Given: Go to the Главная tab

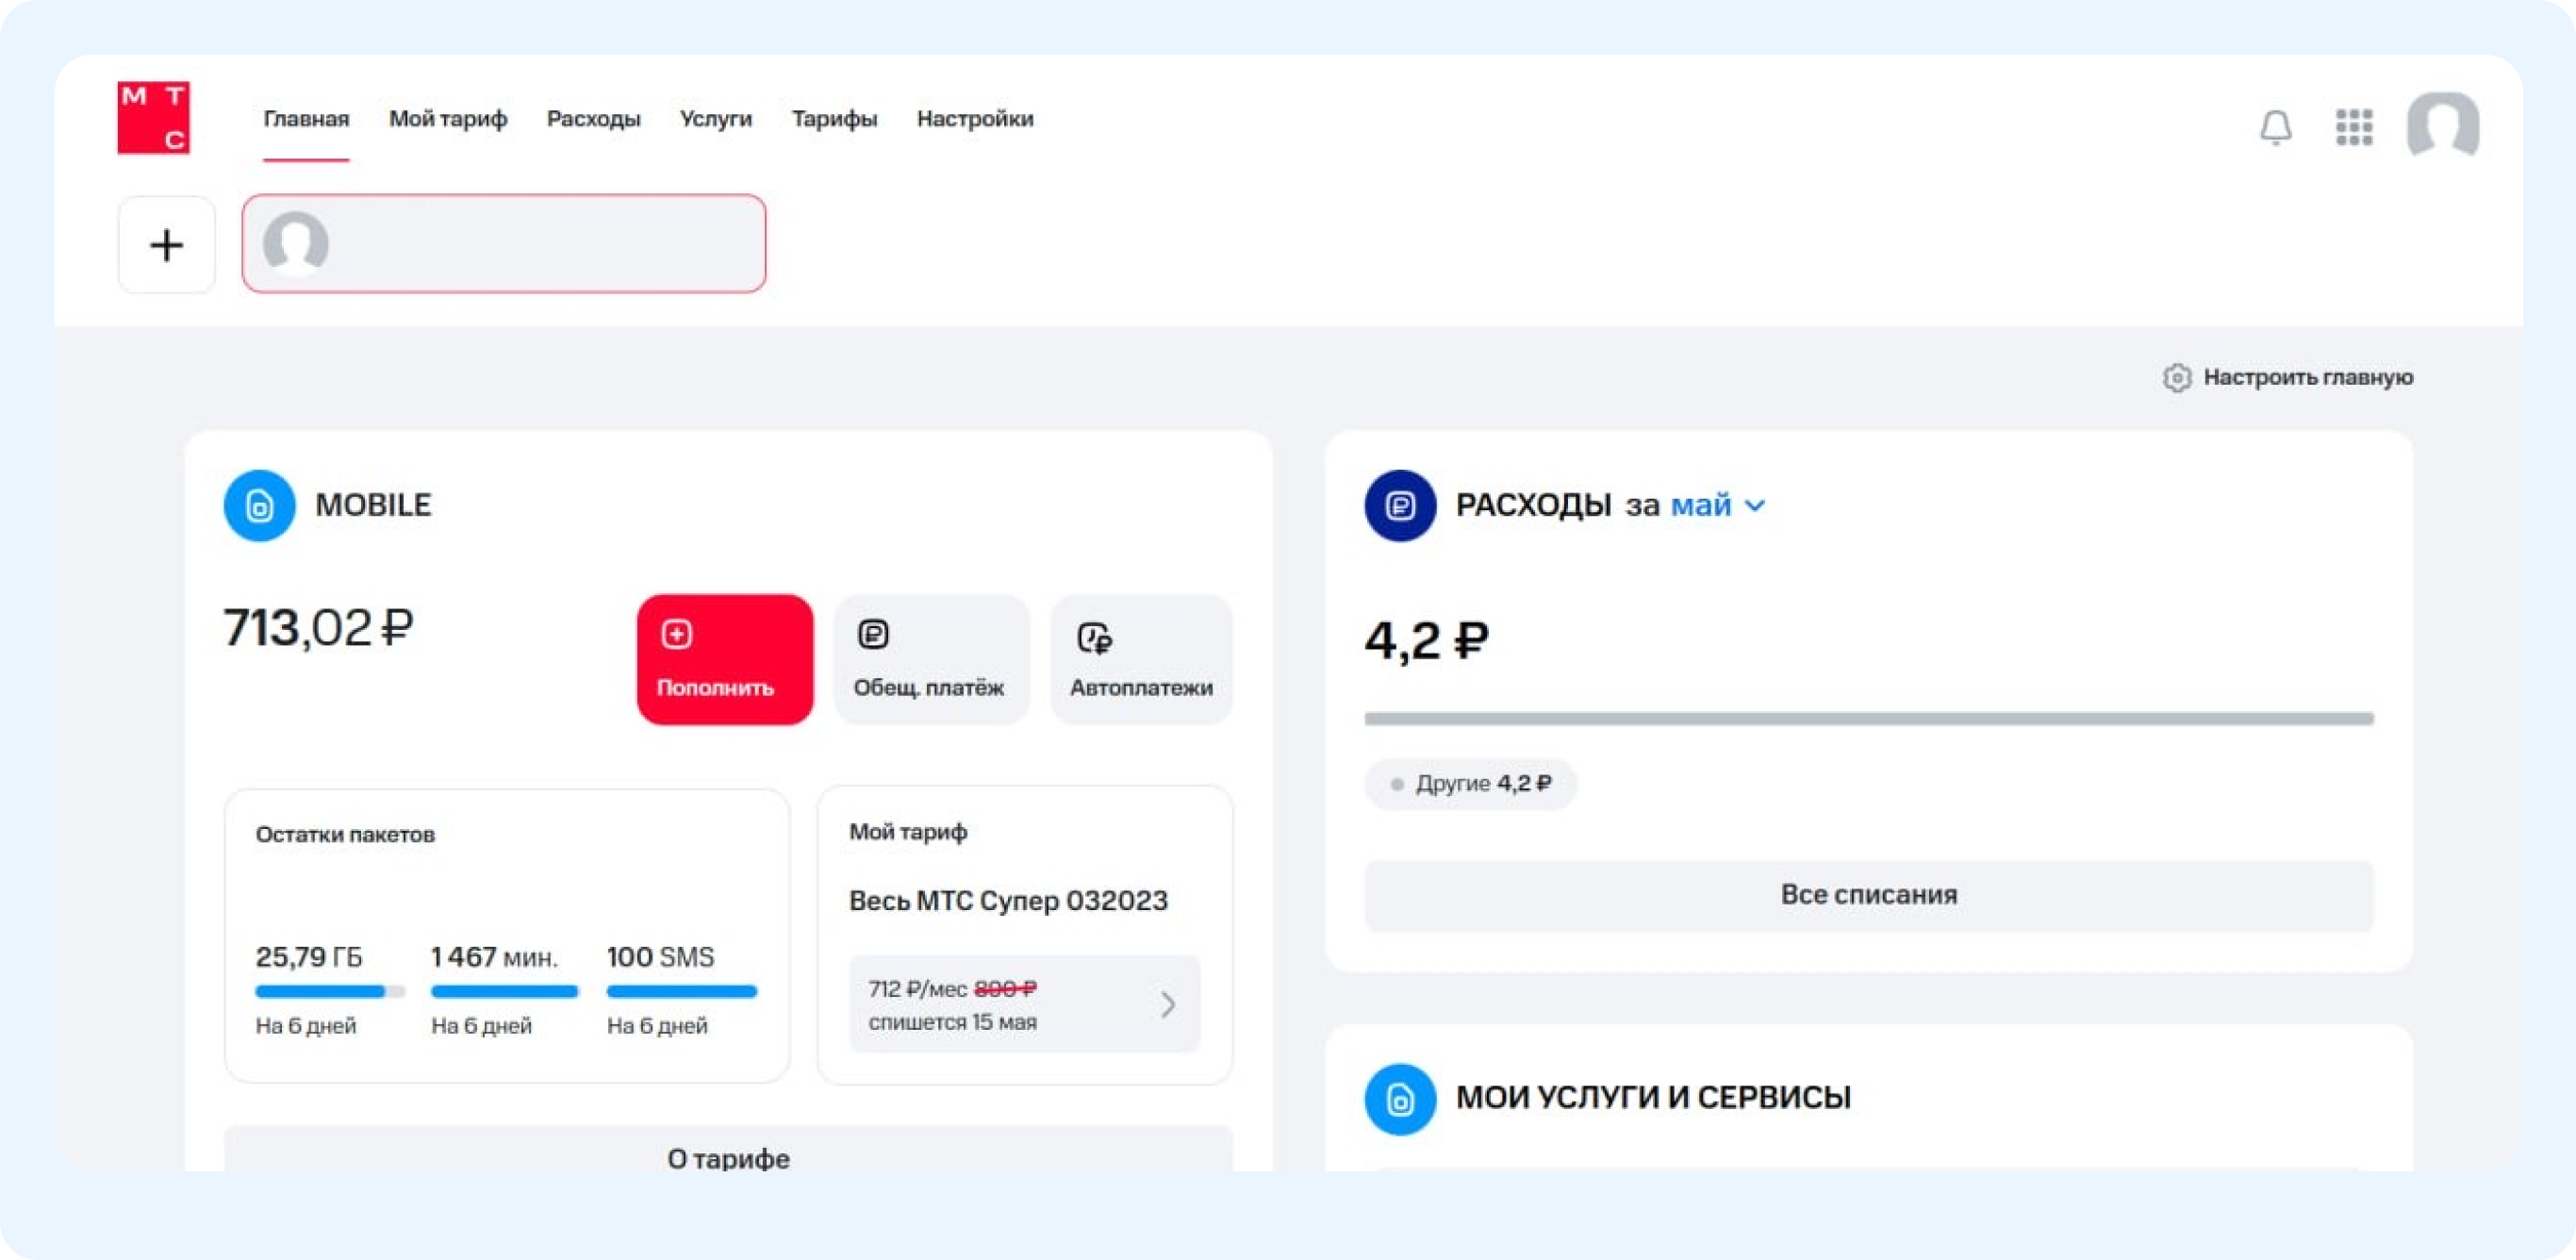Looking at the screenshot, I should 306,119.
